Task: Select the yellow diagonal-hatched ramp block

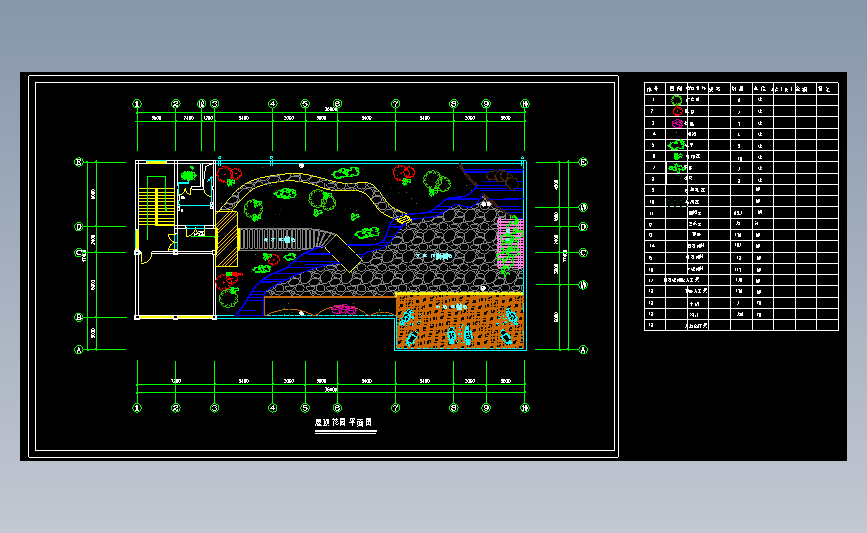Action: click(227, 238)
